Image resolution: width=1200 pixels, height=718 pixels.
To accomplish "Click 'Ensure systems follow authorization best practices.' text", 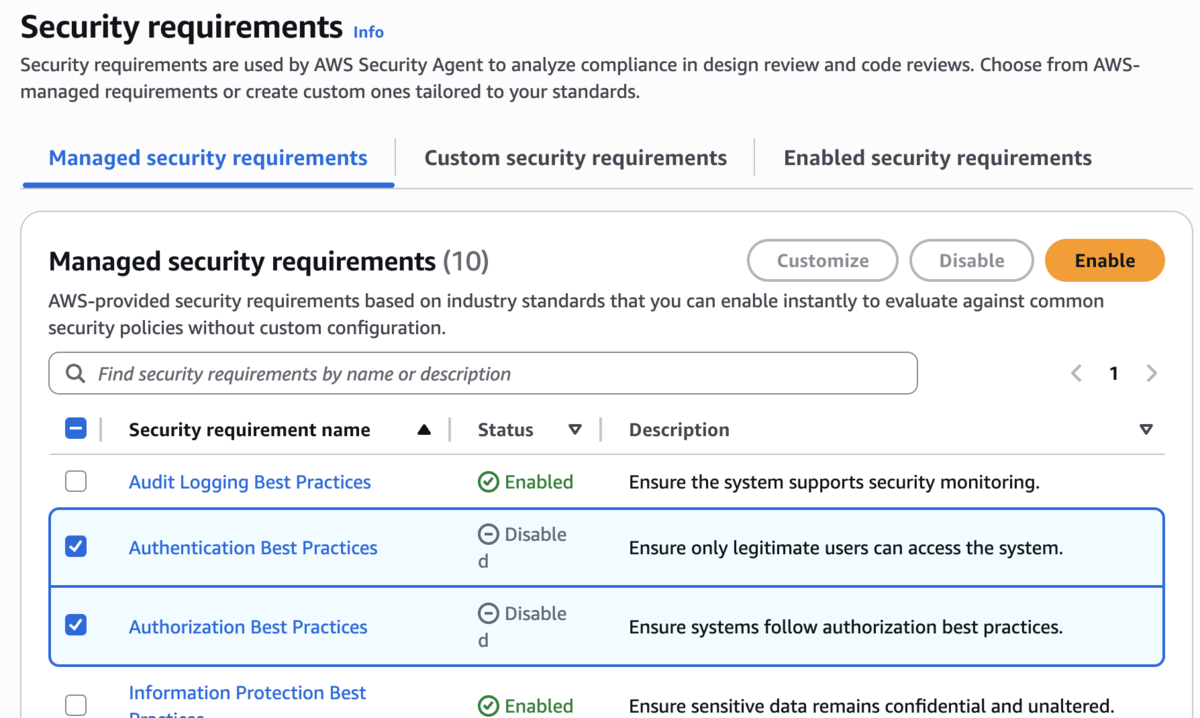I will [x=845, y=627].
